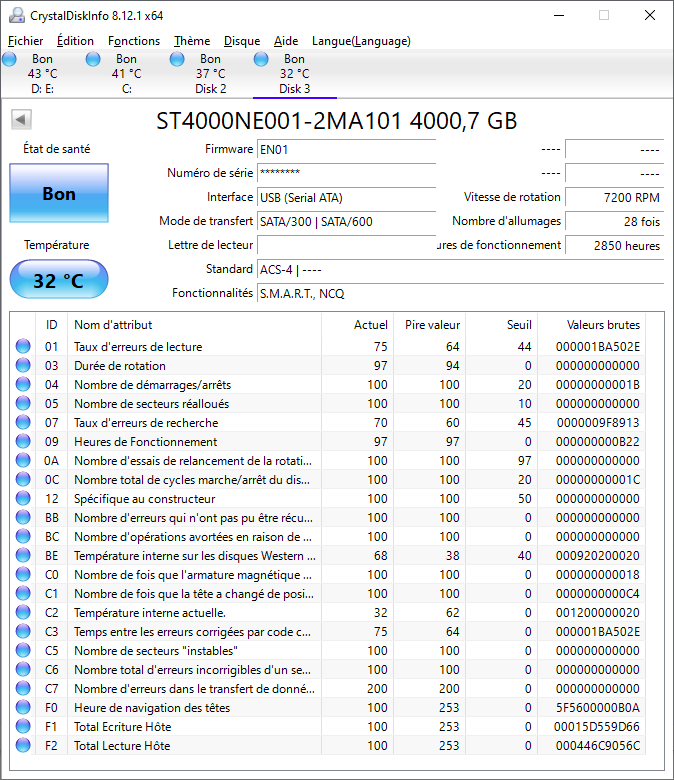Click status orb for attribute 12 Spécifique au constructeur
The height and width of the screenshot is (780, 674).
pos(23,498)
